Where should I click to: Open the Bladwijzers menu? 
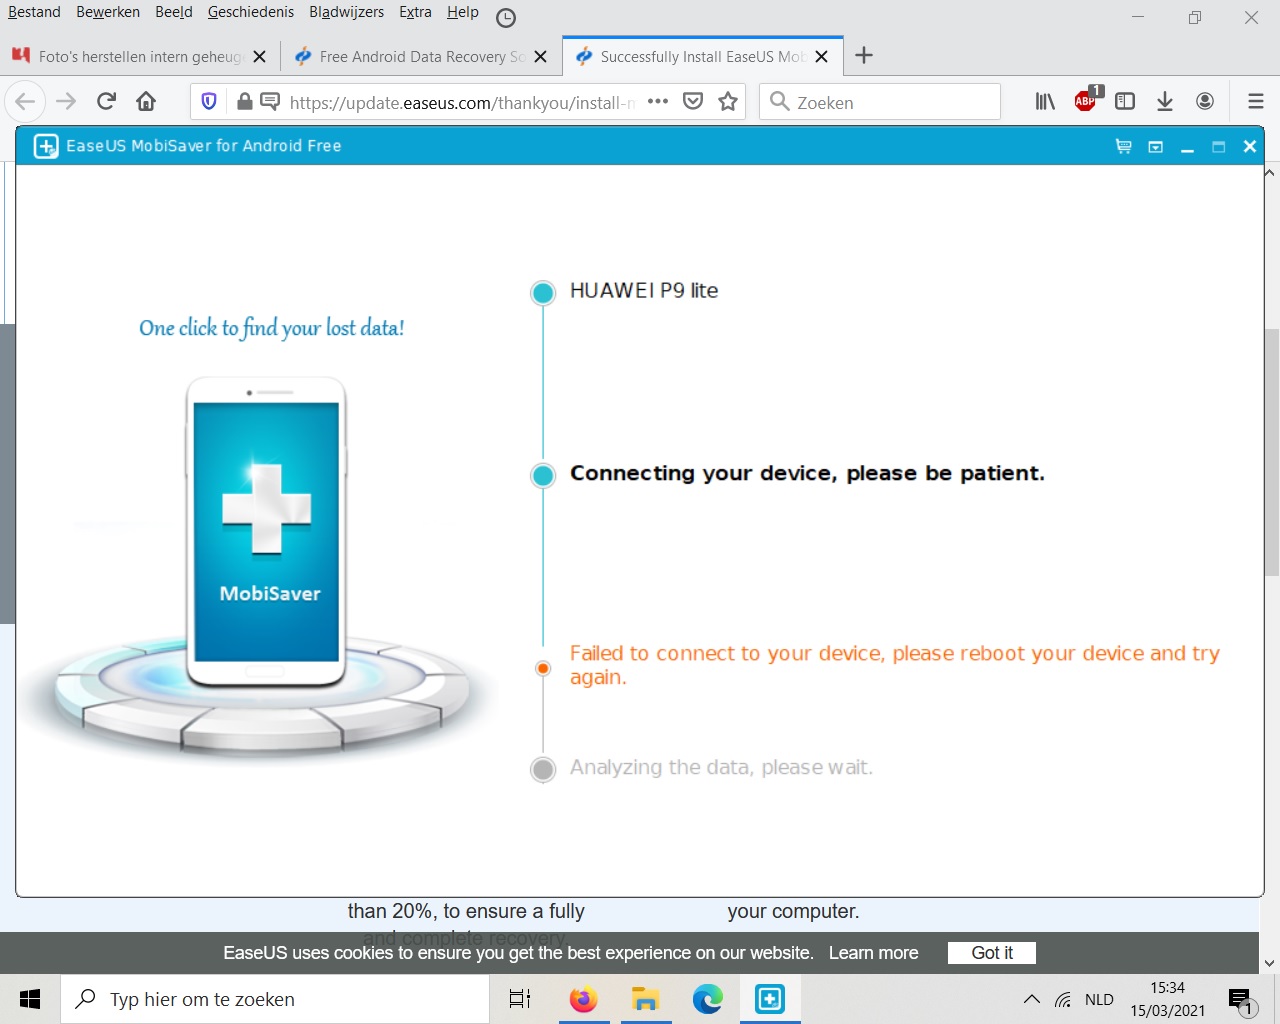coord(346,12)
